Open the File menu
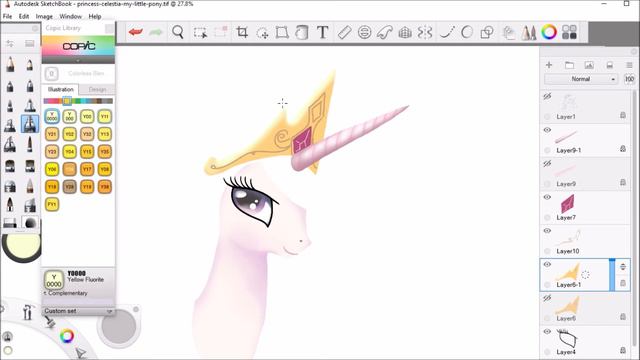Screen dimensions: 640x360 pos(7,16)
